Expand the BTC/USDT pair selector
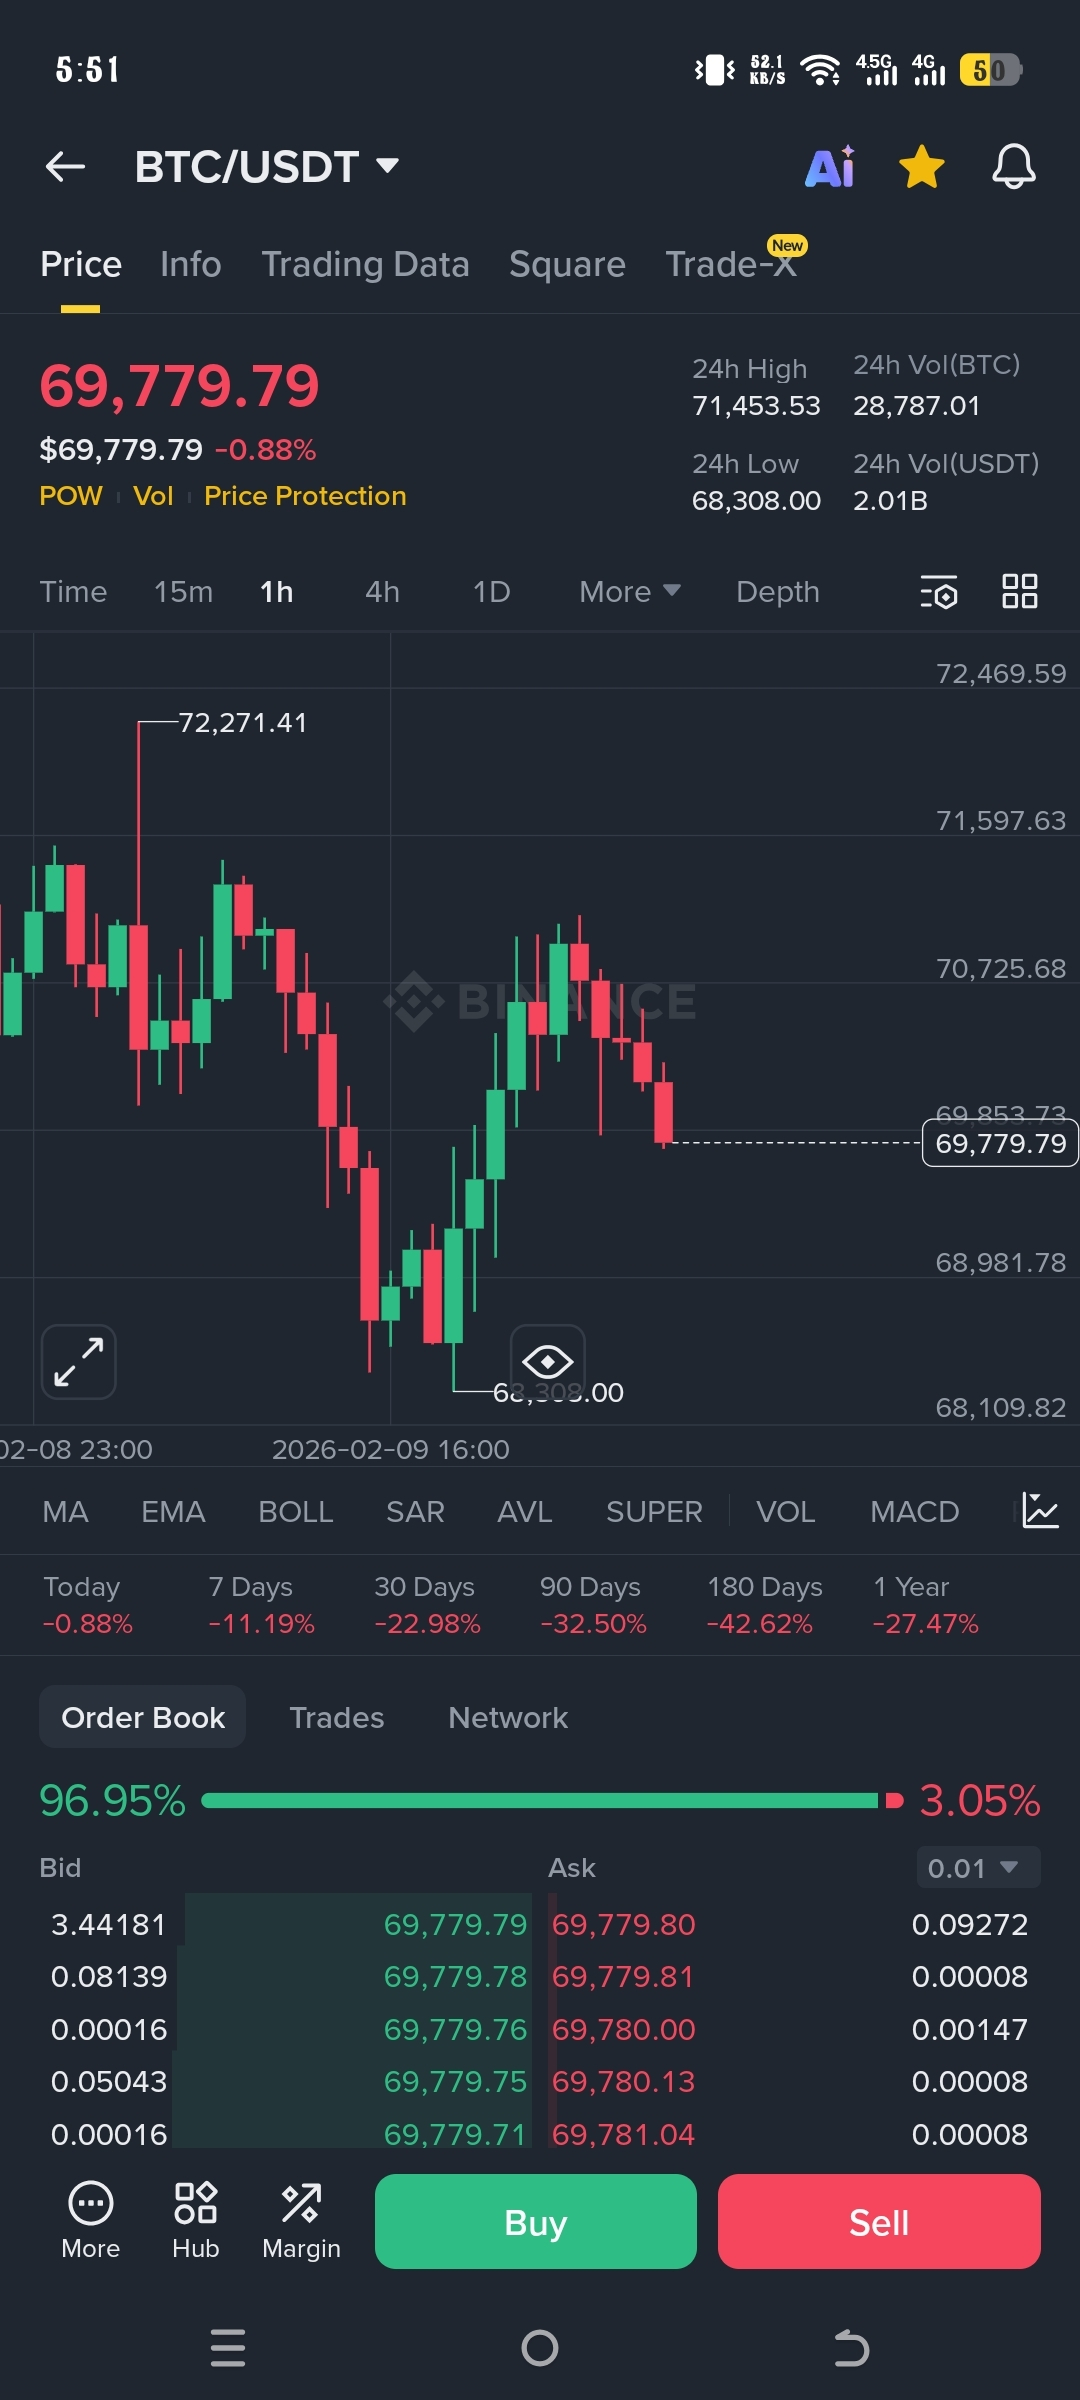 [x=267, y=167]
